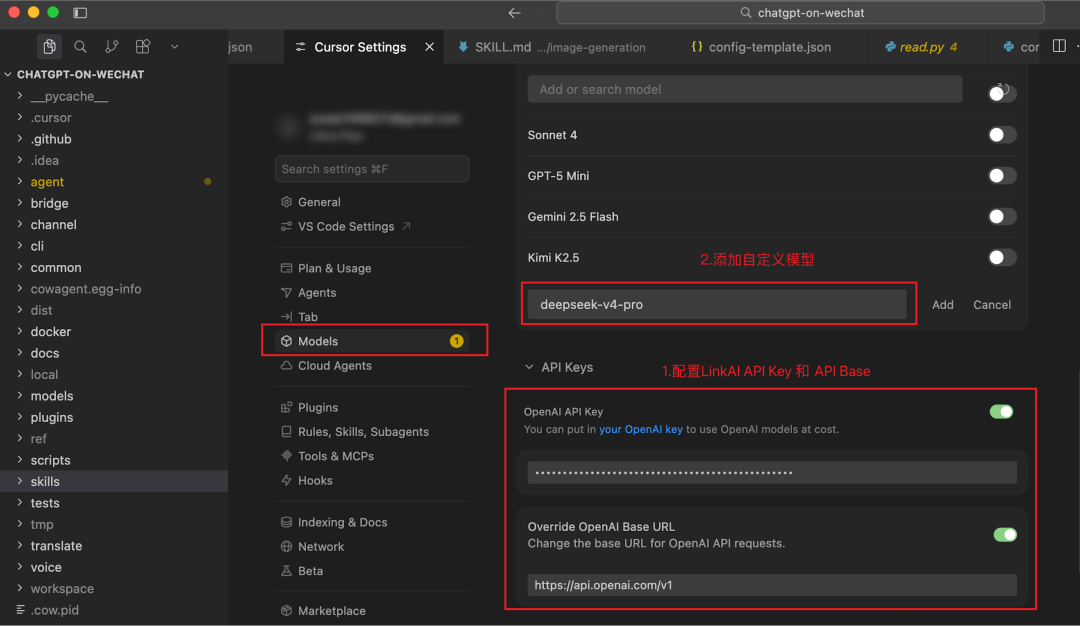Screen dimensions: 1080x626
Task: Open the Models settings section
Action: [372, 341]
